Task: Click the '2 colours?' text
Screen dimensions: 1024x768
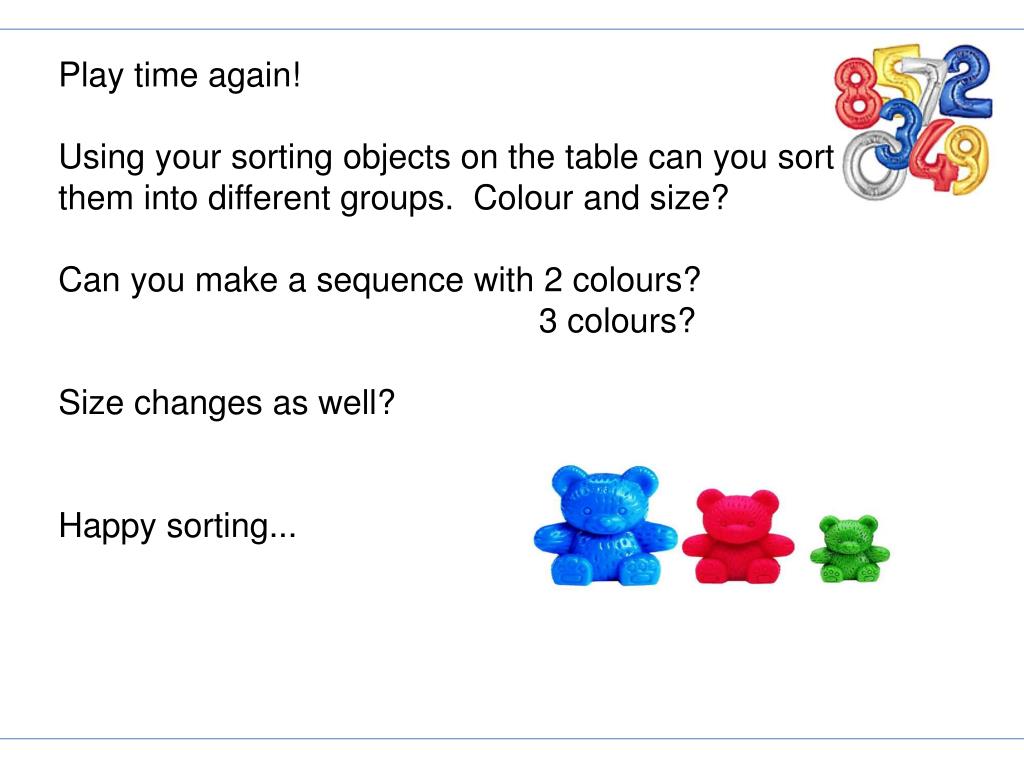Action: pos(622,280)
